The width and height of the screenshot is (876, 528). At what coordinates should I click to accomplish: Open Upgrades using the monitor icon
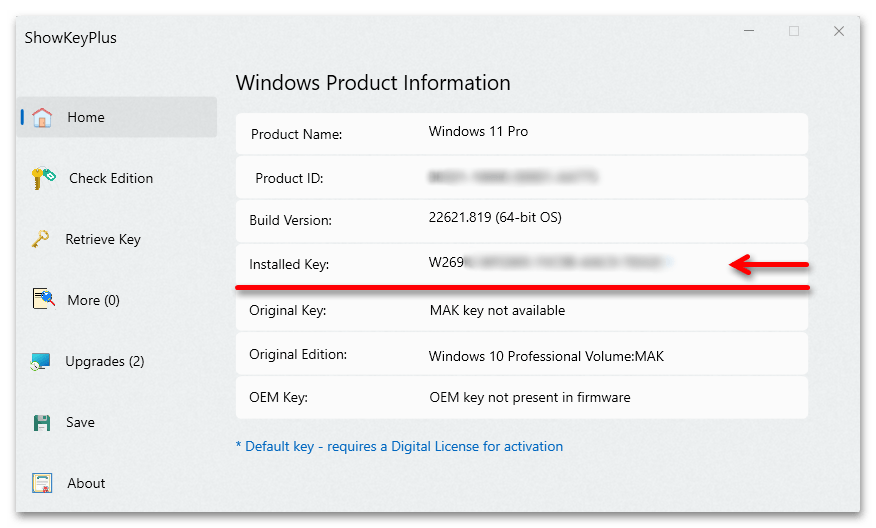[x=41, y=361]
